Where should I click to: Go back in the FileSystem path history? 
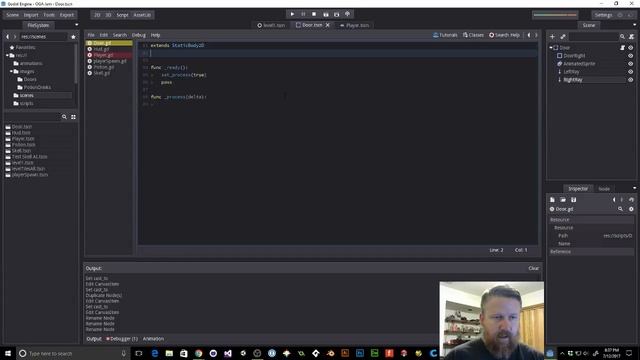(7, 37)
